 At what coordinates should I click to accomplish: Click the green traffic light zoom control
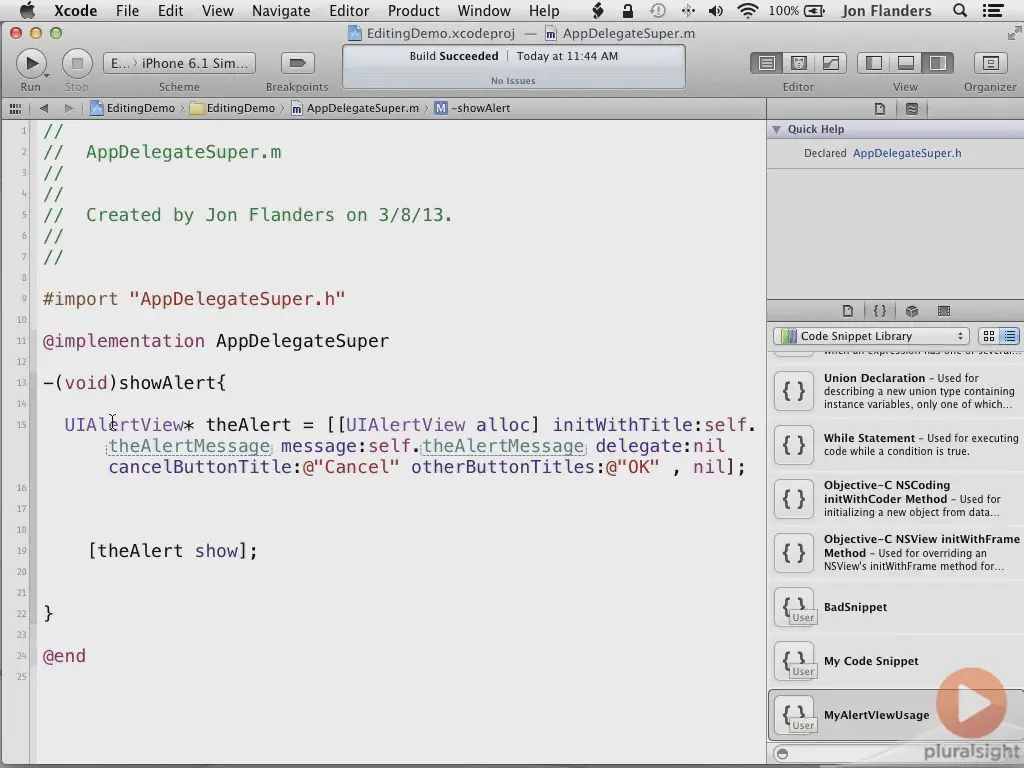coord(56,33)
